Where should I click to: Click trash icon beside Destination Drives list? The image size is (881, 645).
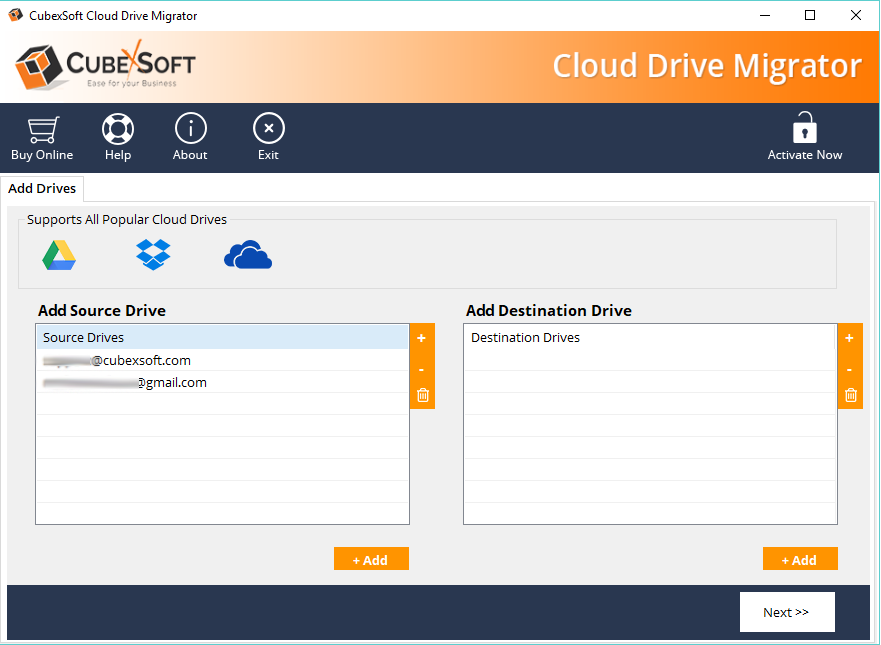[x=850, y=395]
